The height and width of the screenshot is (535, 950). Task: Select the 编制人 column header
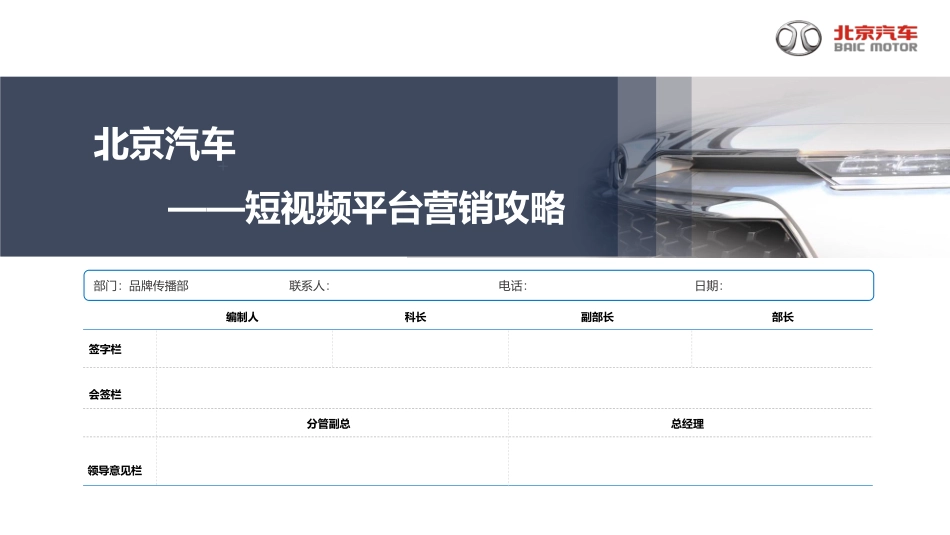pyautogui.click(x=242, y=317)
